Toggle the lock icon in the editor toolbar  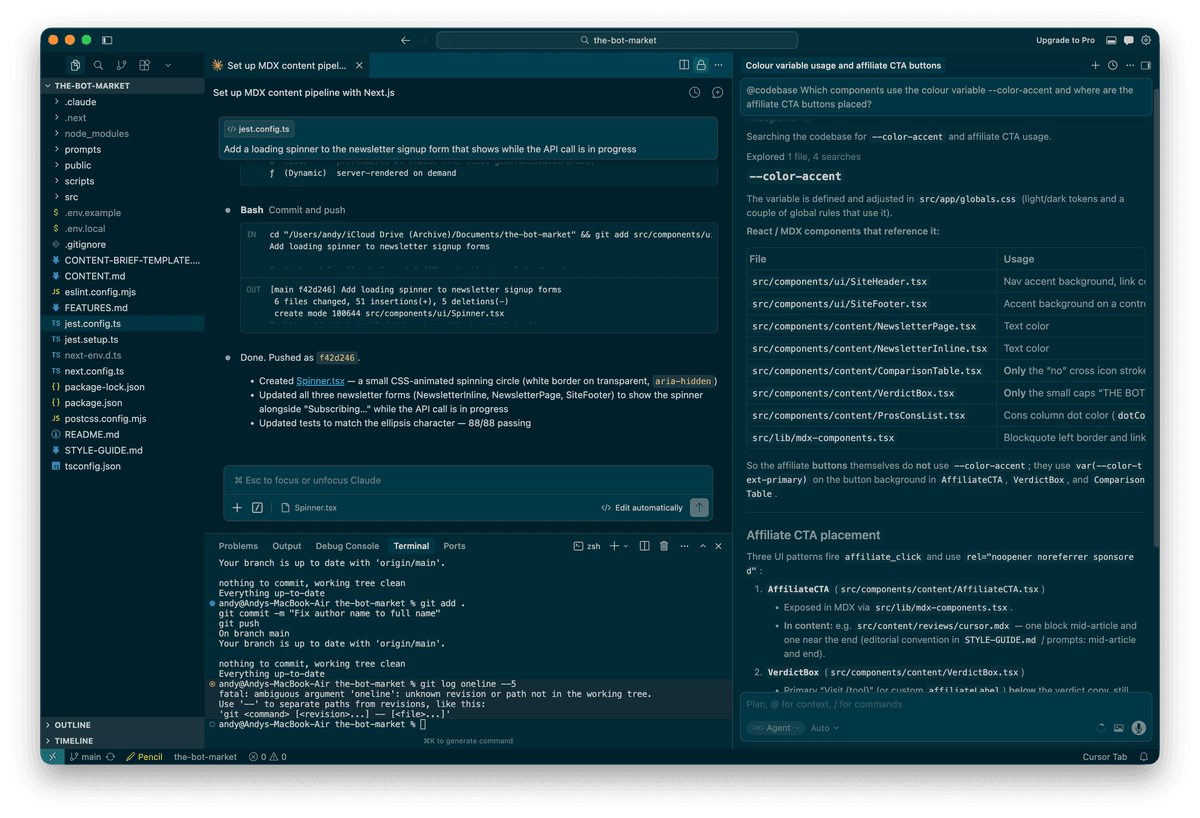tap(699, 64)
